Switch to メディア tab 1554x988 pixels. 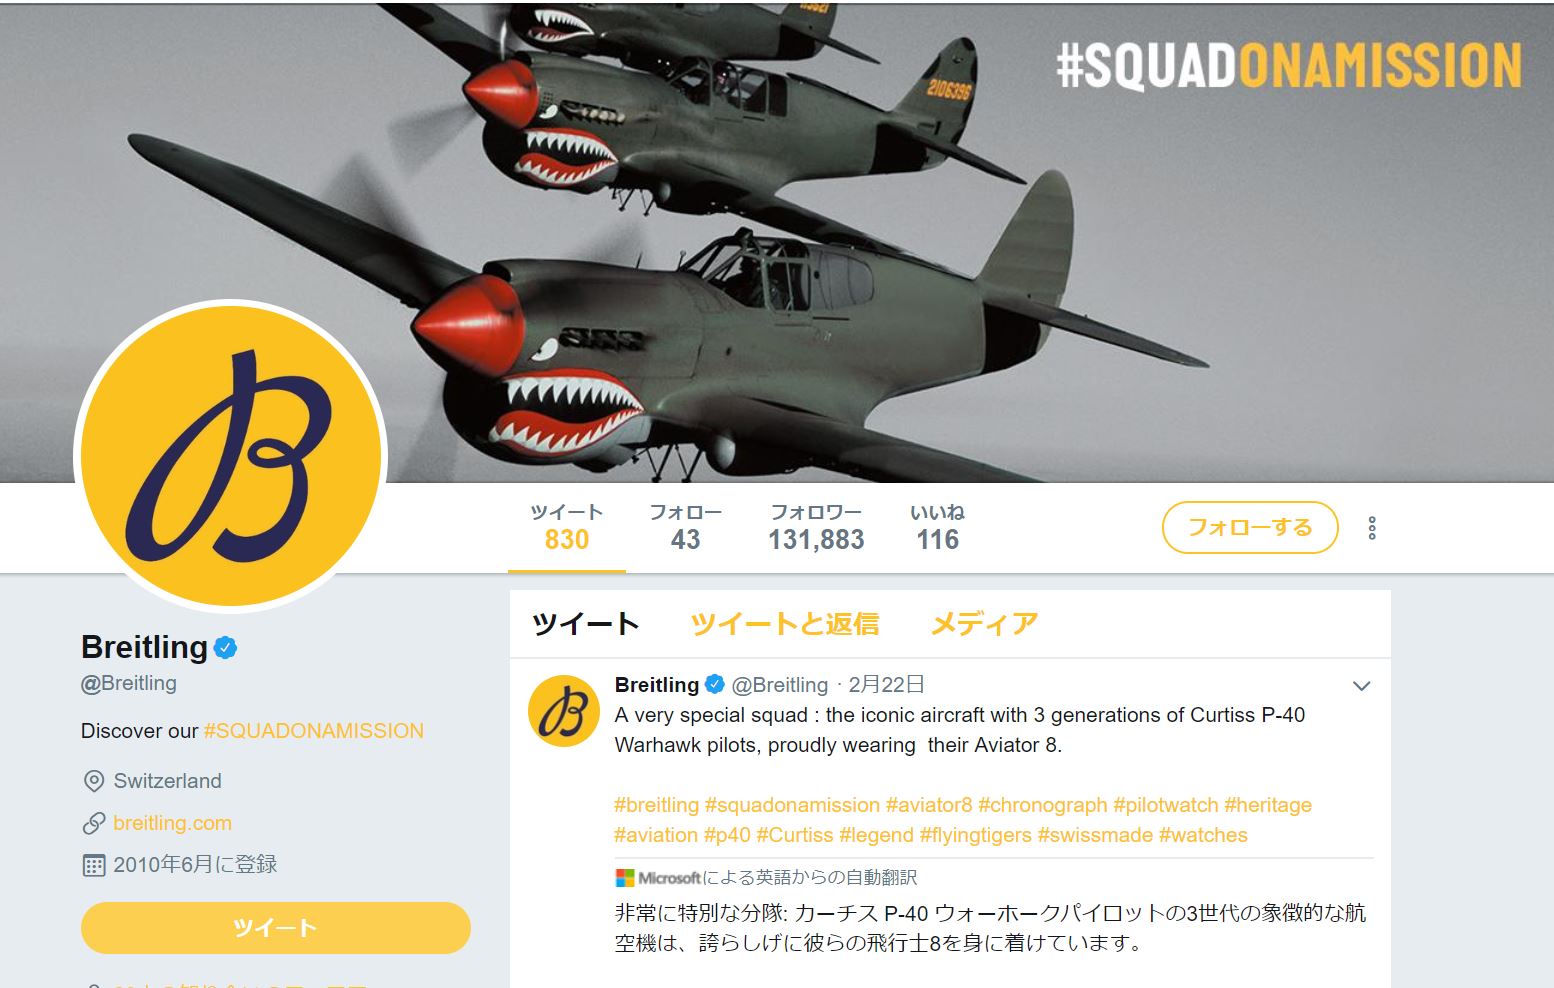pos(984,624)
